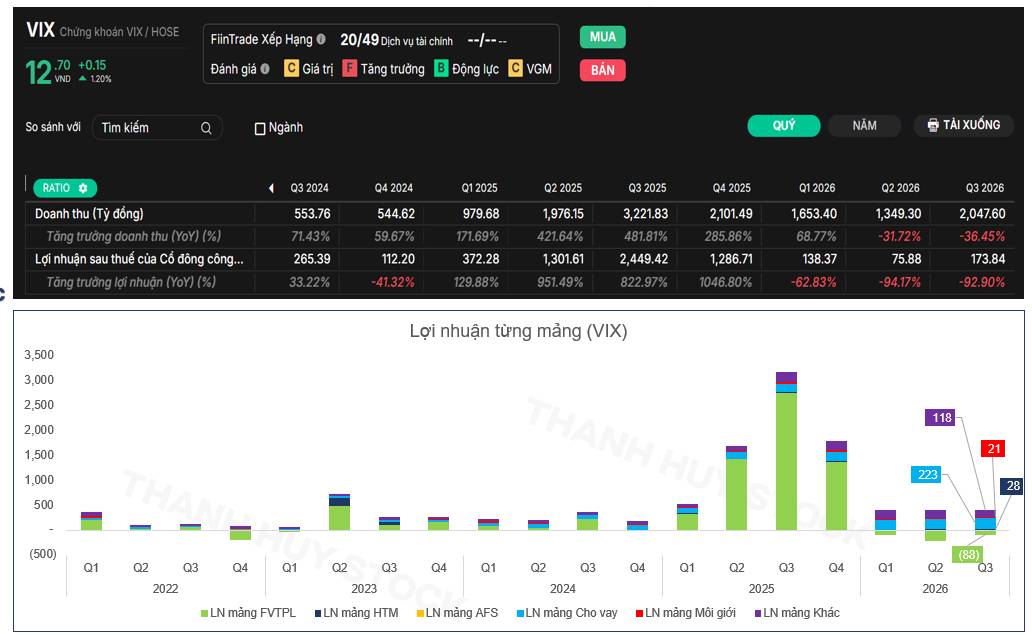Click the red LN mảng Môi giới legend swatch
This screenshot has height=635, width=1032.
coord(639,613)
